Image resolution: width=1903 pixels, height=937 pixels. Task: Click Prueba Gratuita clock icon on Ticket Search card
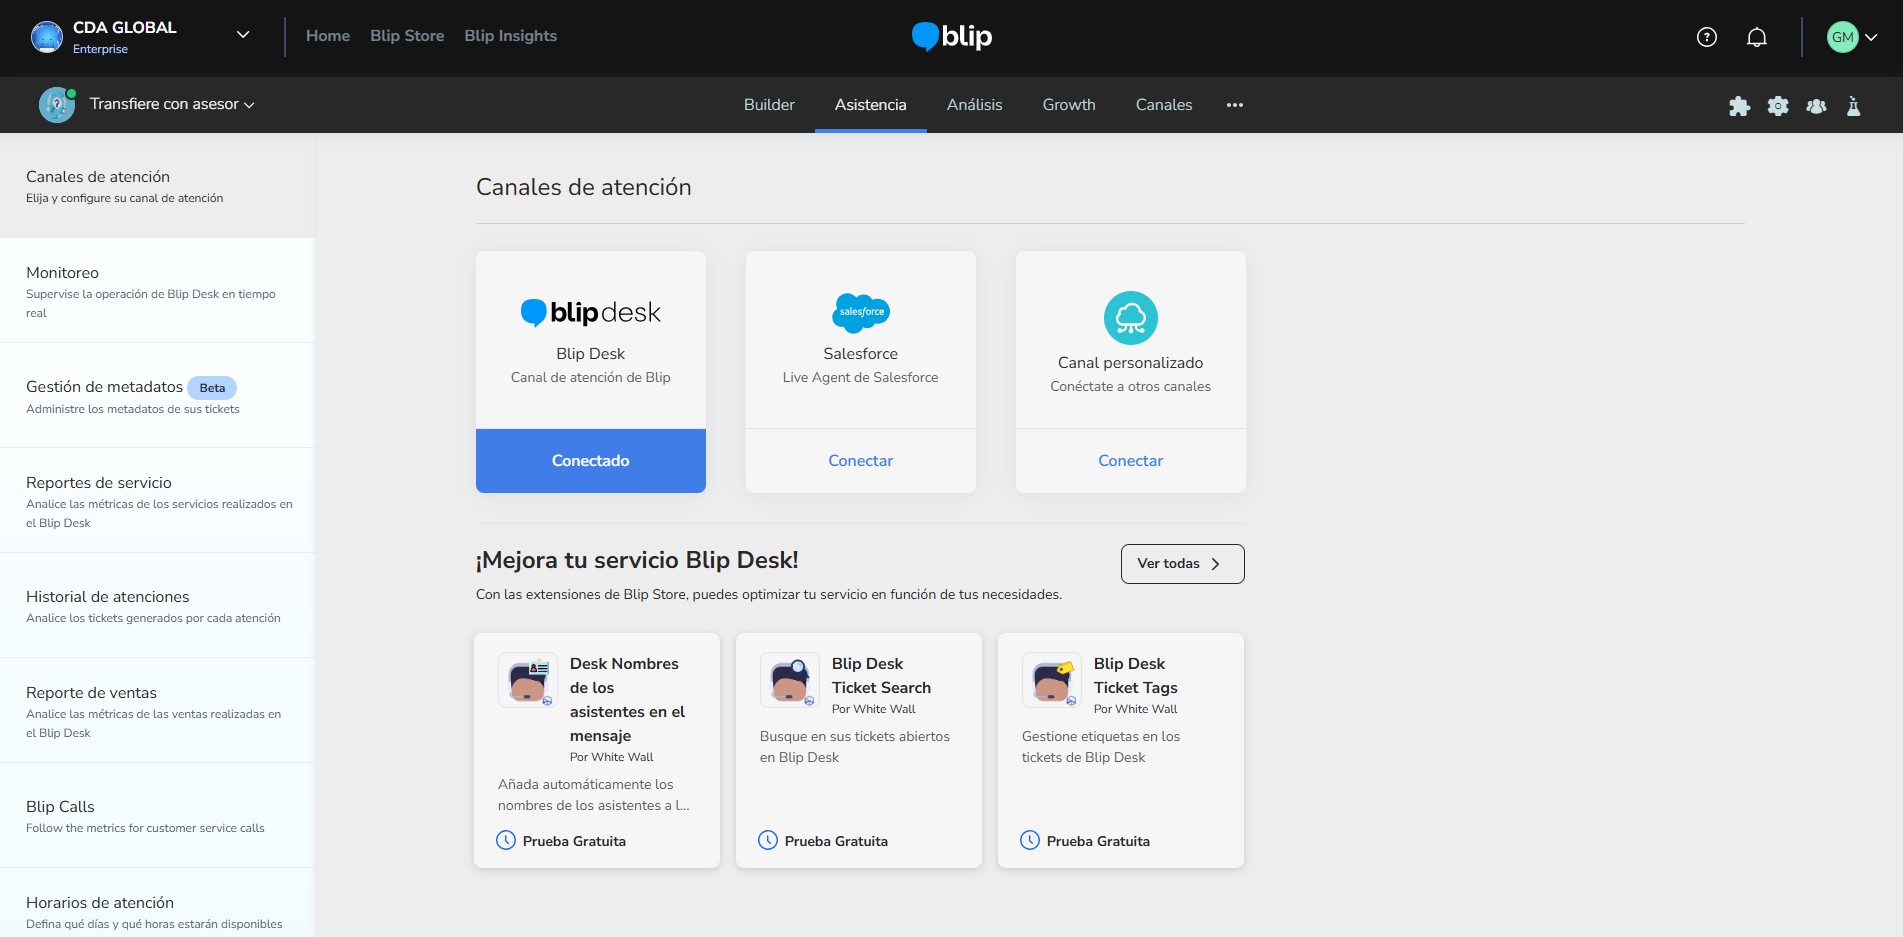(x=768, y=841)
